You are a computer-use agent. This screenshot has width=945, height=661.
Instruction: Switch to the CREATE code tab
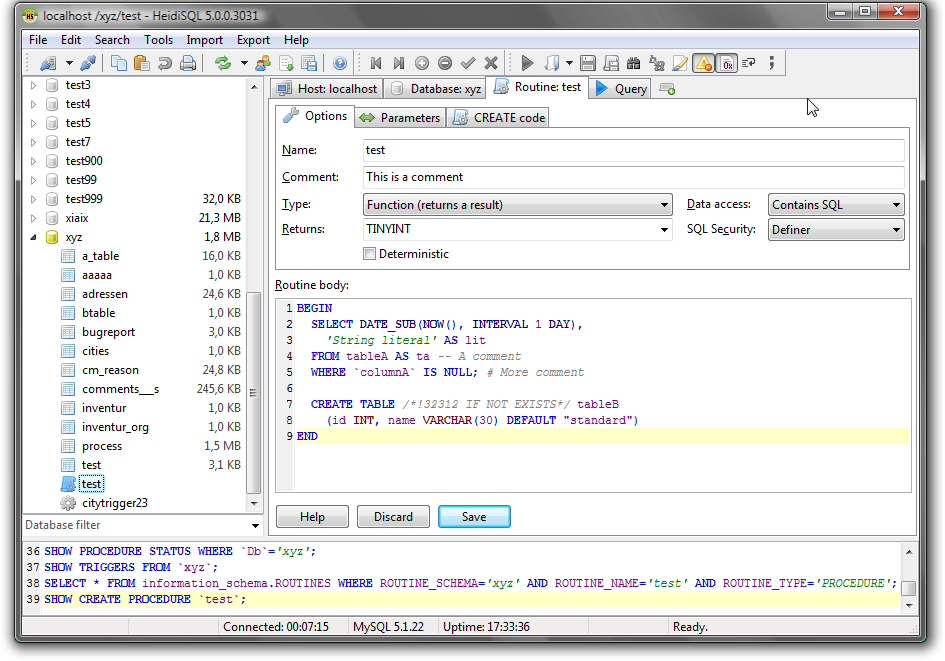pos(499,118)
